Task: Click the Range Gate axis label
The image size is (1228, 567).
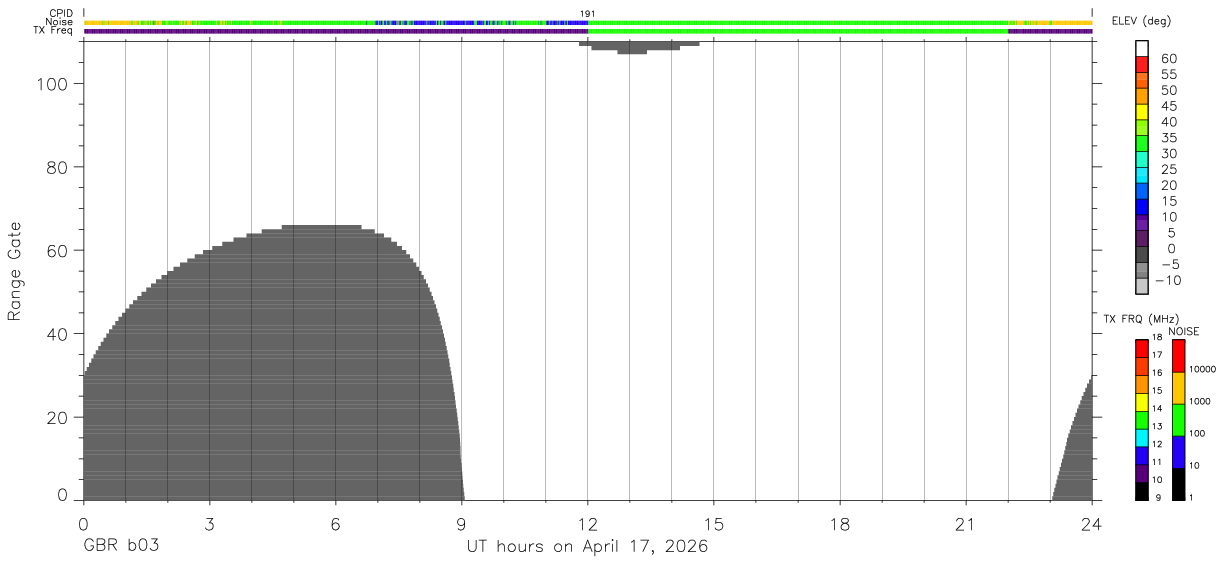Action: pyautogui.click(x=15, y=271)
